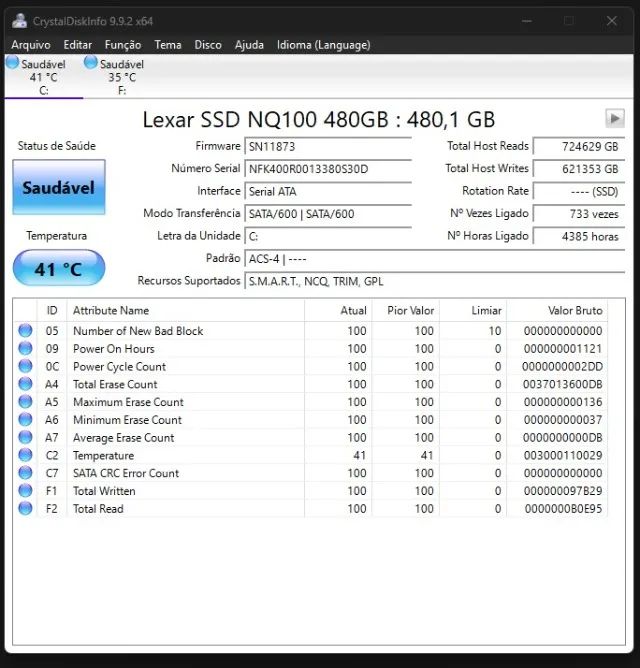Select the Maximum Erase Count attribute name
640x668 pixels.
[x=128, y=402]
